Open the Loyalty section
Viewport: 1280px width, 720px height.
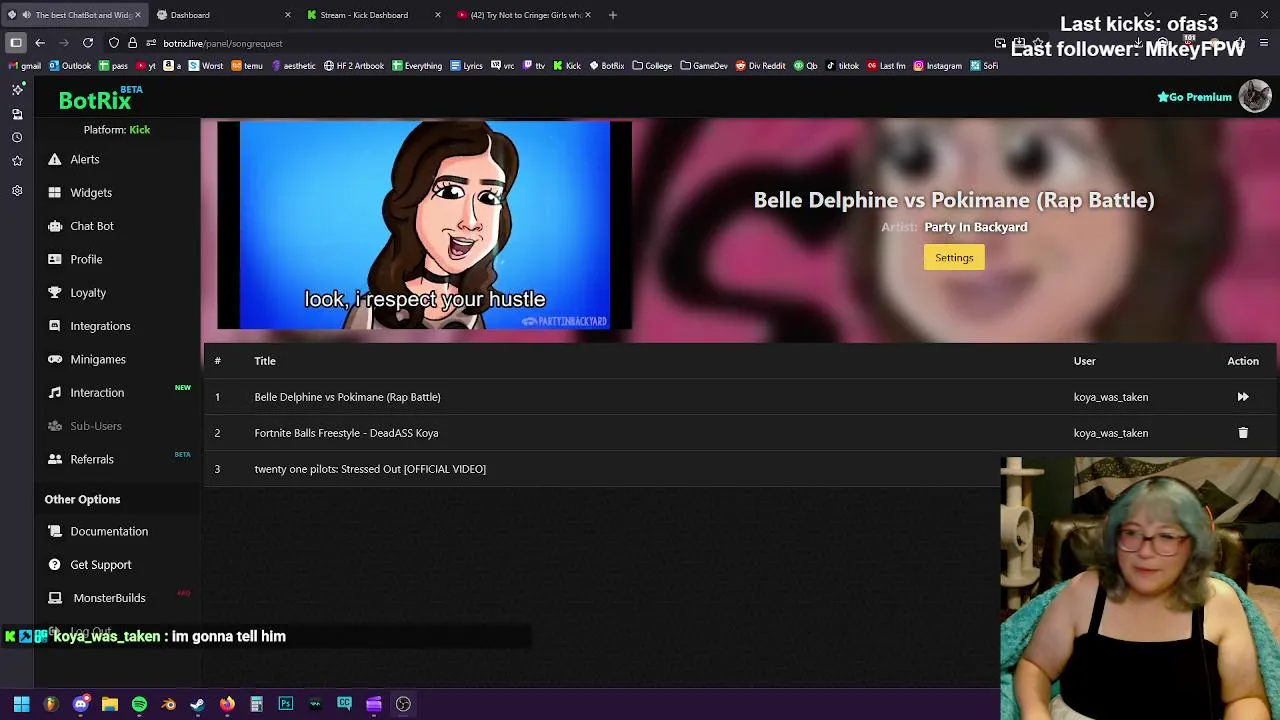coord(87,292)
